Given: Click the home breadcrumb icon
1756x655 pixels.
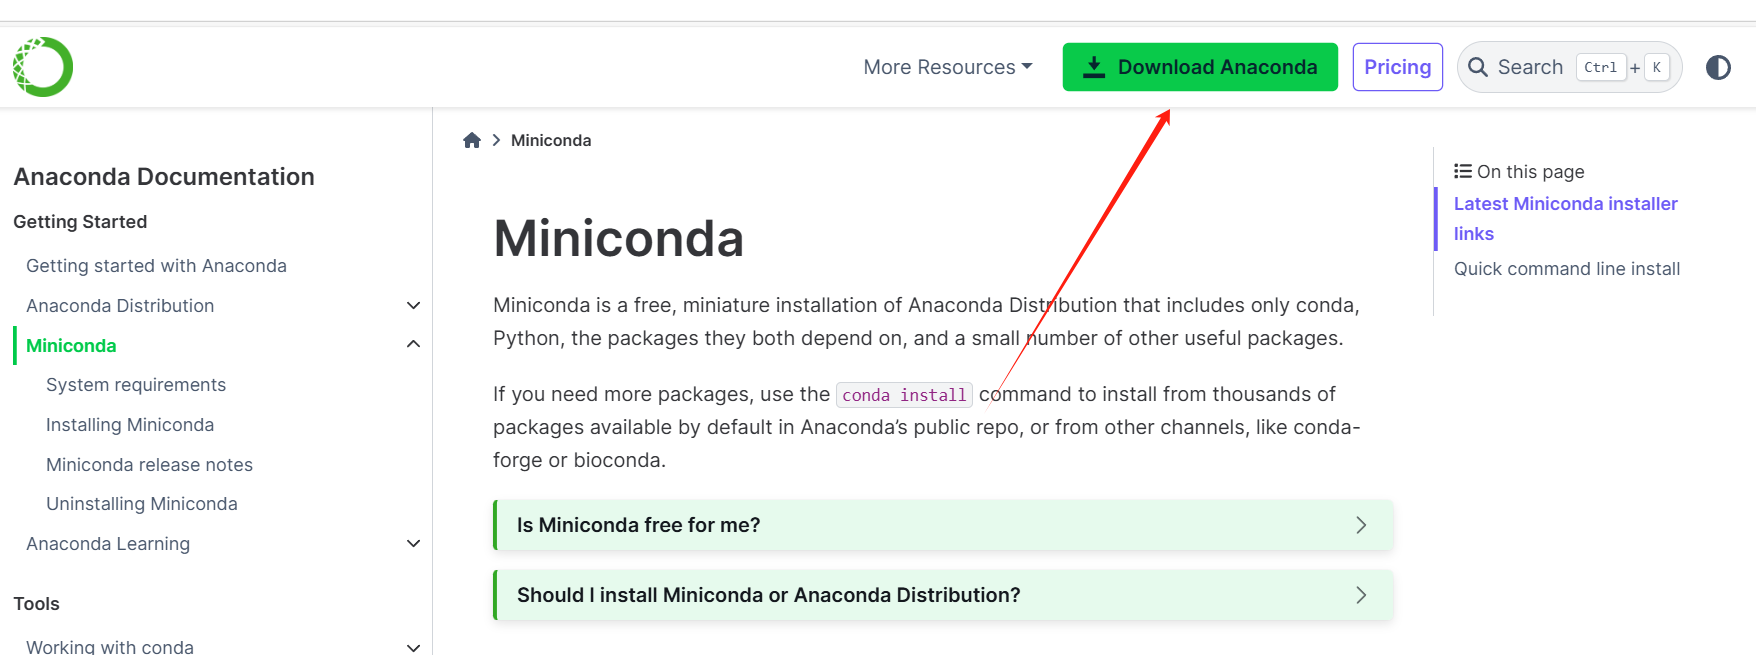Looking at the screenshot, I should tap(472, 140).
